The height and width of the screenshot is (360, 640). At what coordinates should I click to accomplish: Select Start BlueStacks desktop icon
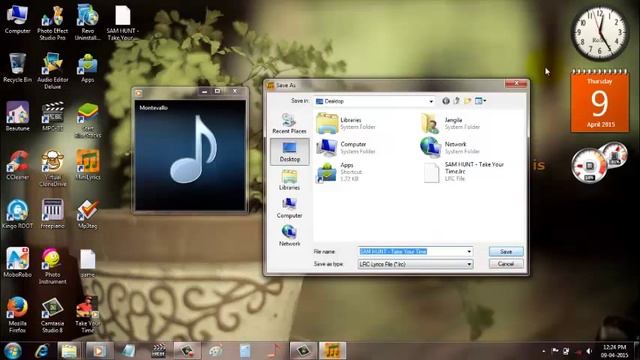click(x=87, y=120)
